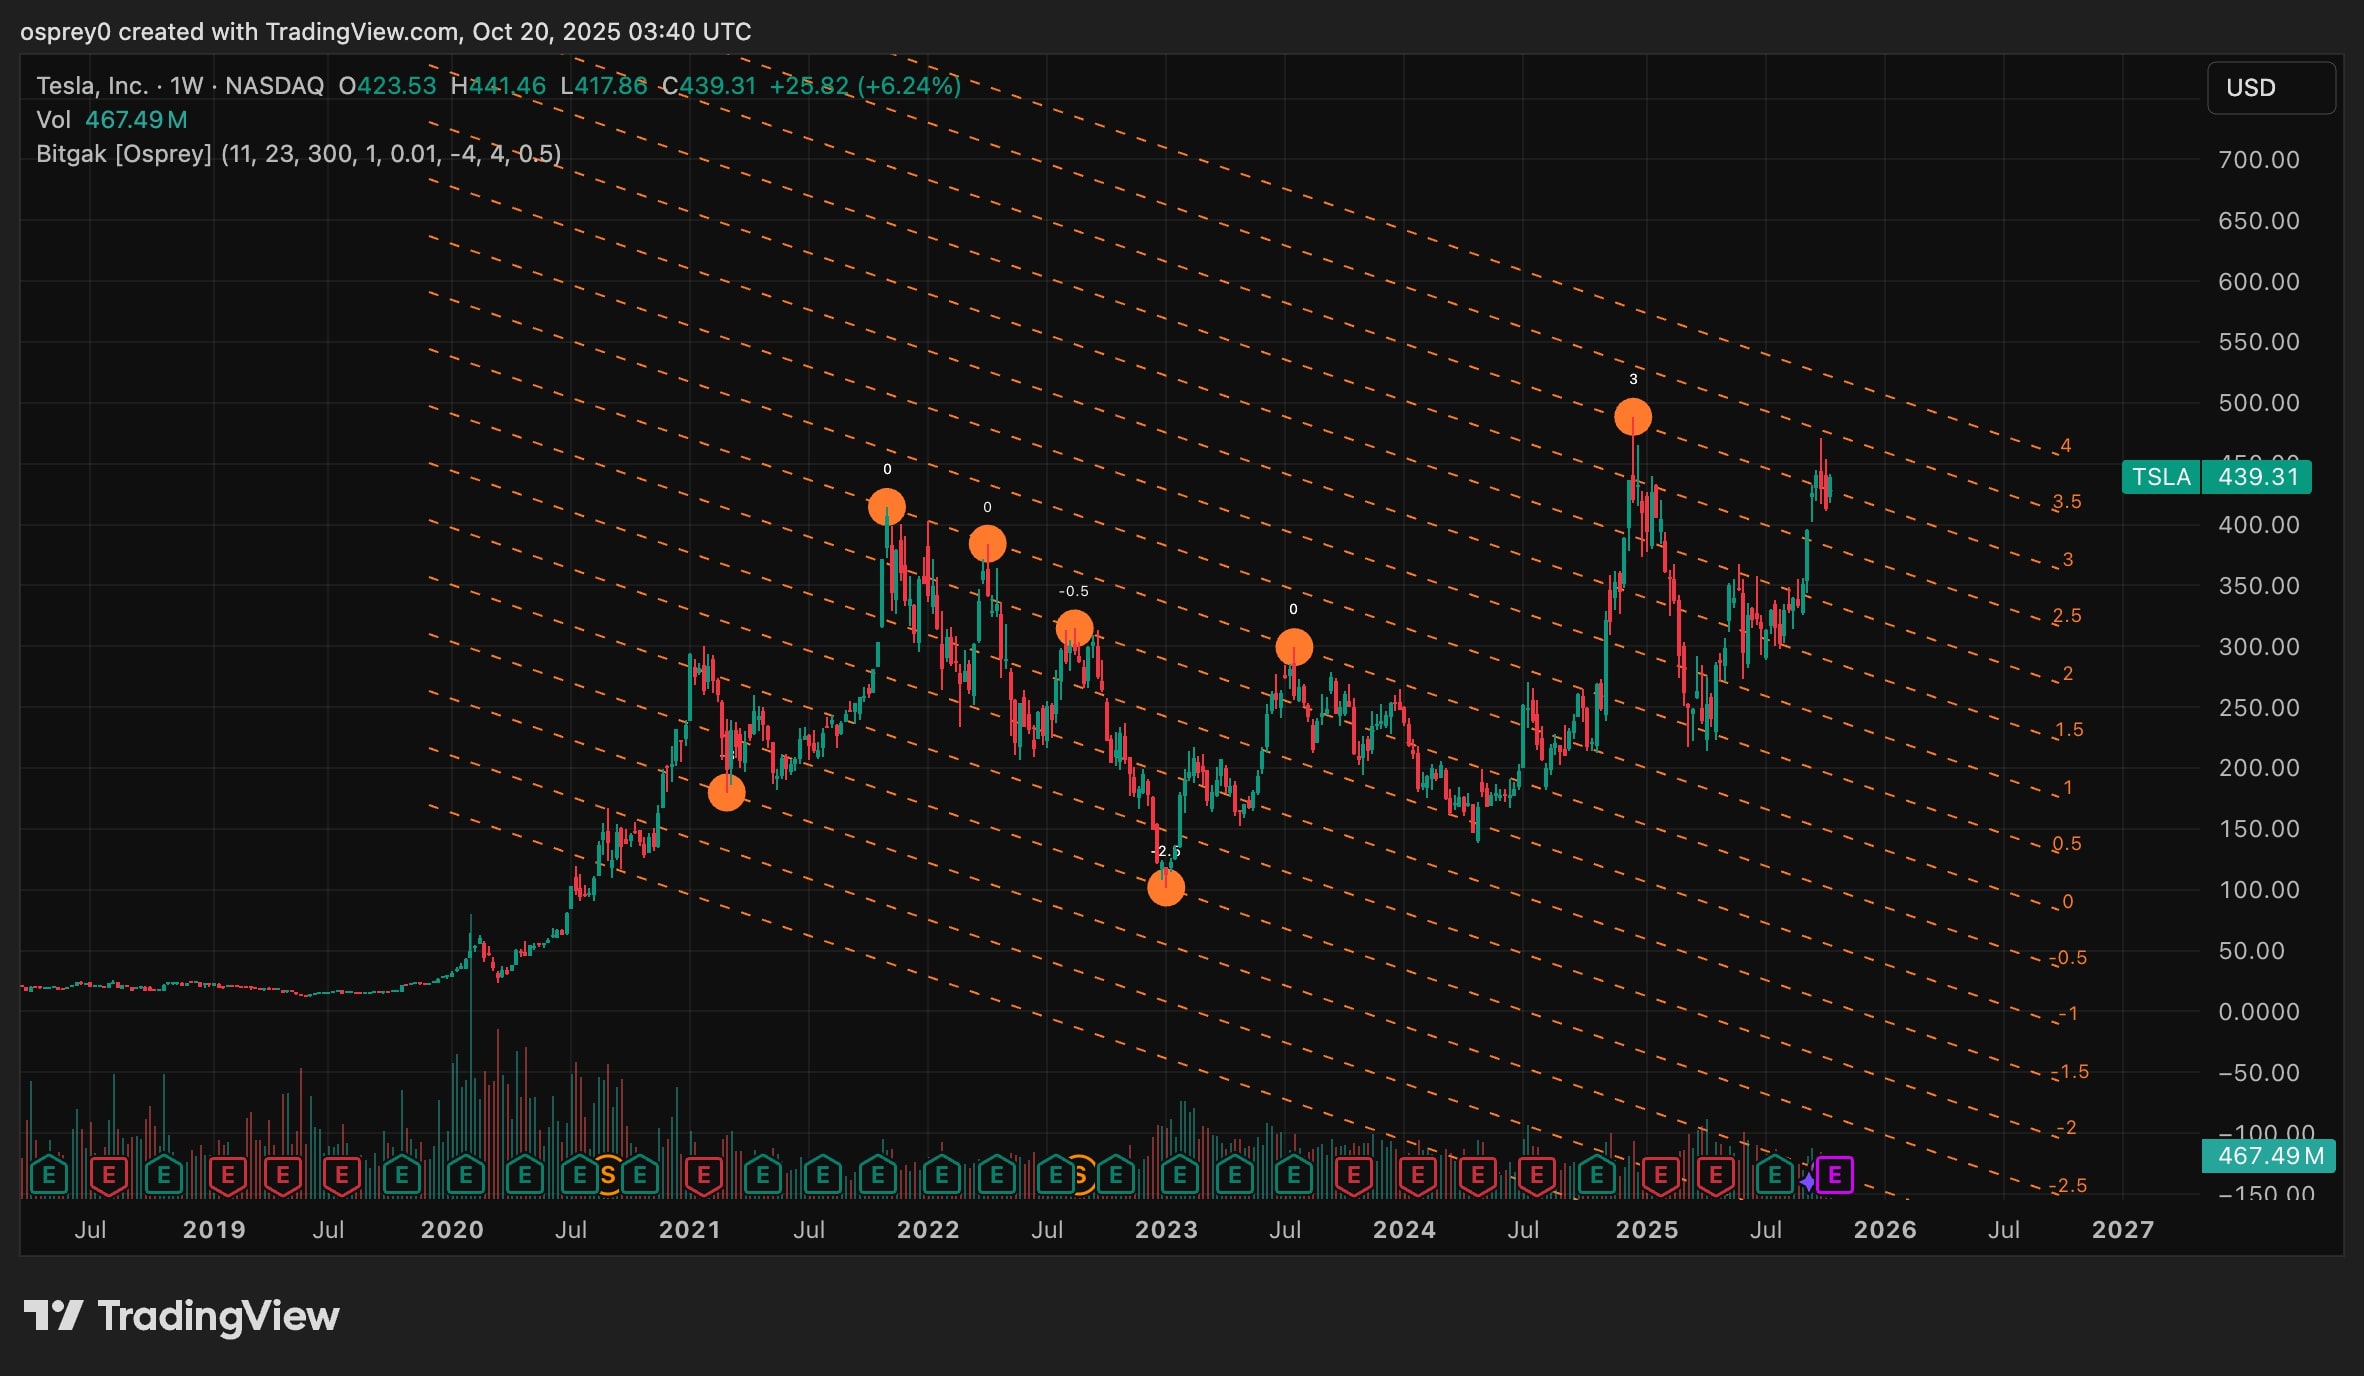Screen dimensions: 2364x1376
Task: Click the 2026 time axis label
Action: tap(1885, 1230)
